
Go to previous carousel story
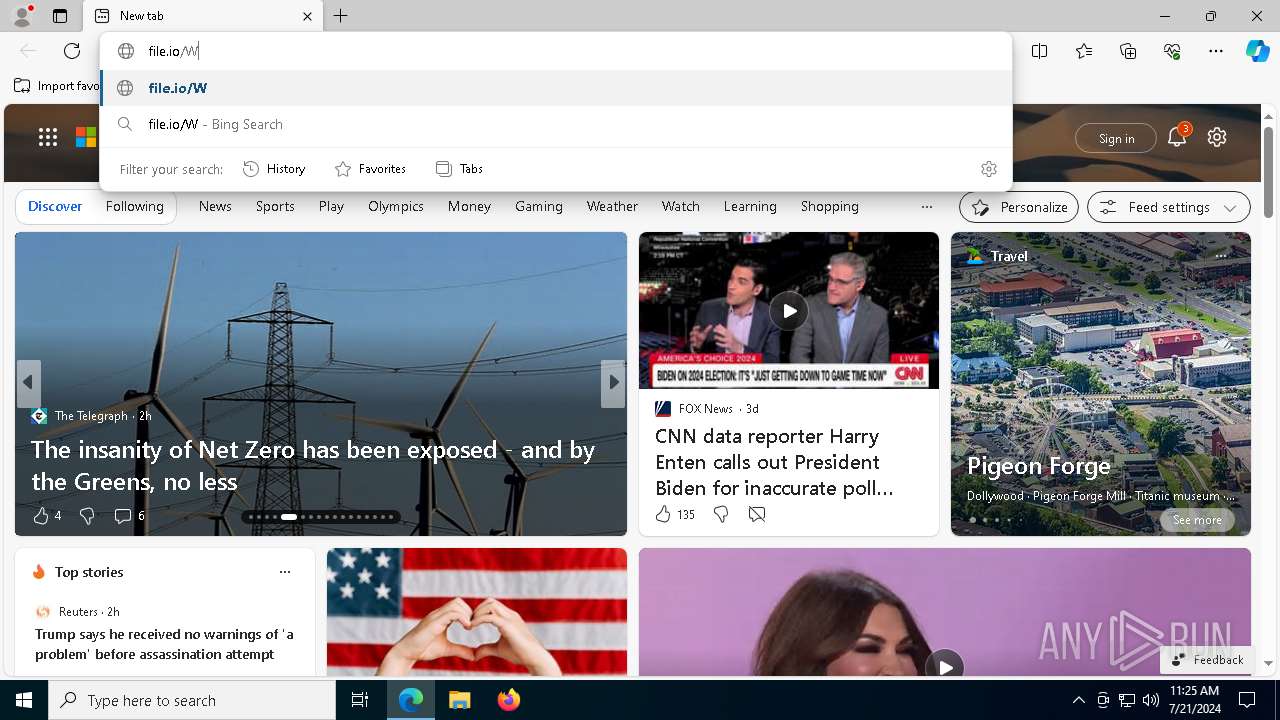28,383
